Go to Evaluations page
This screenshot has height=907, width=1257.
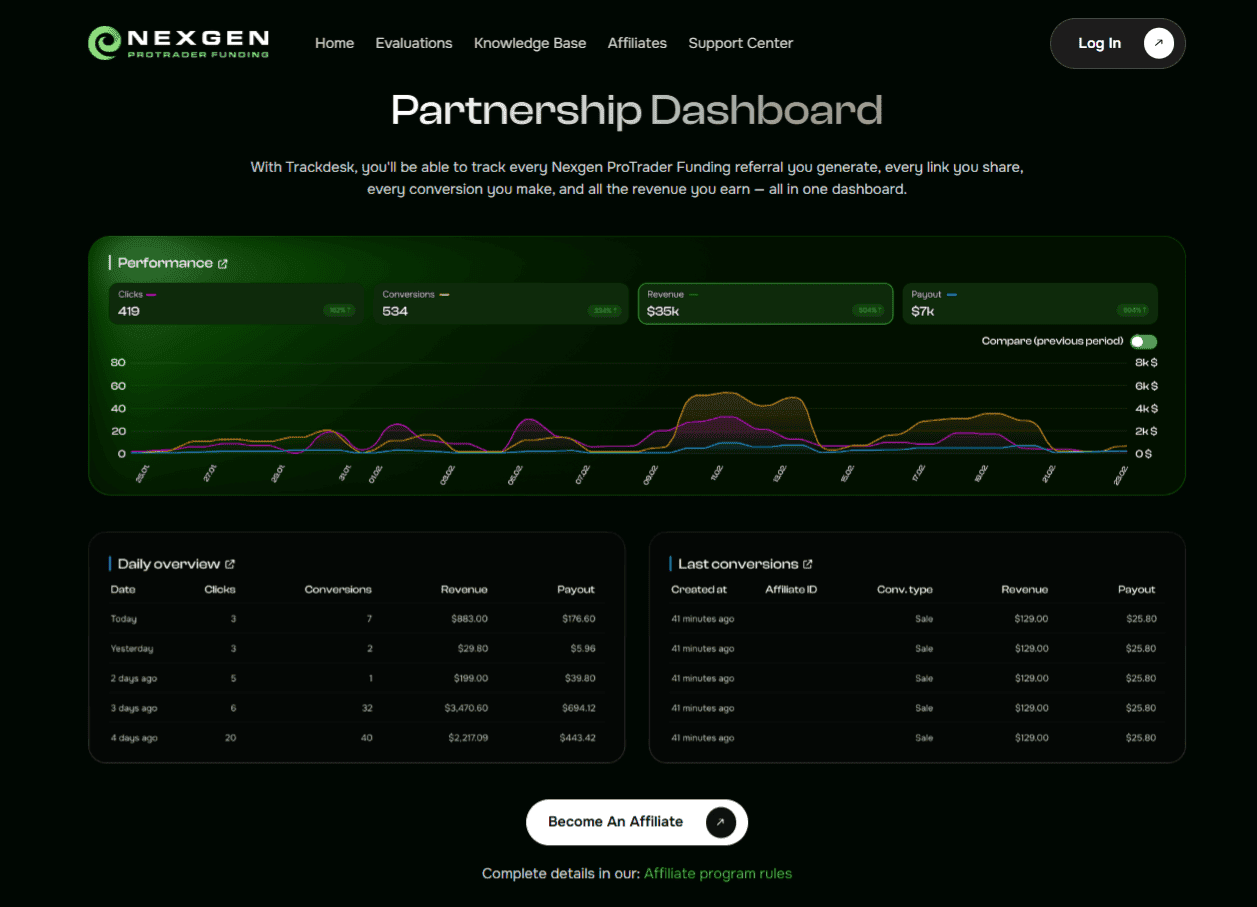click(414, 43)
